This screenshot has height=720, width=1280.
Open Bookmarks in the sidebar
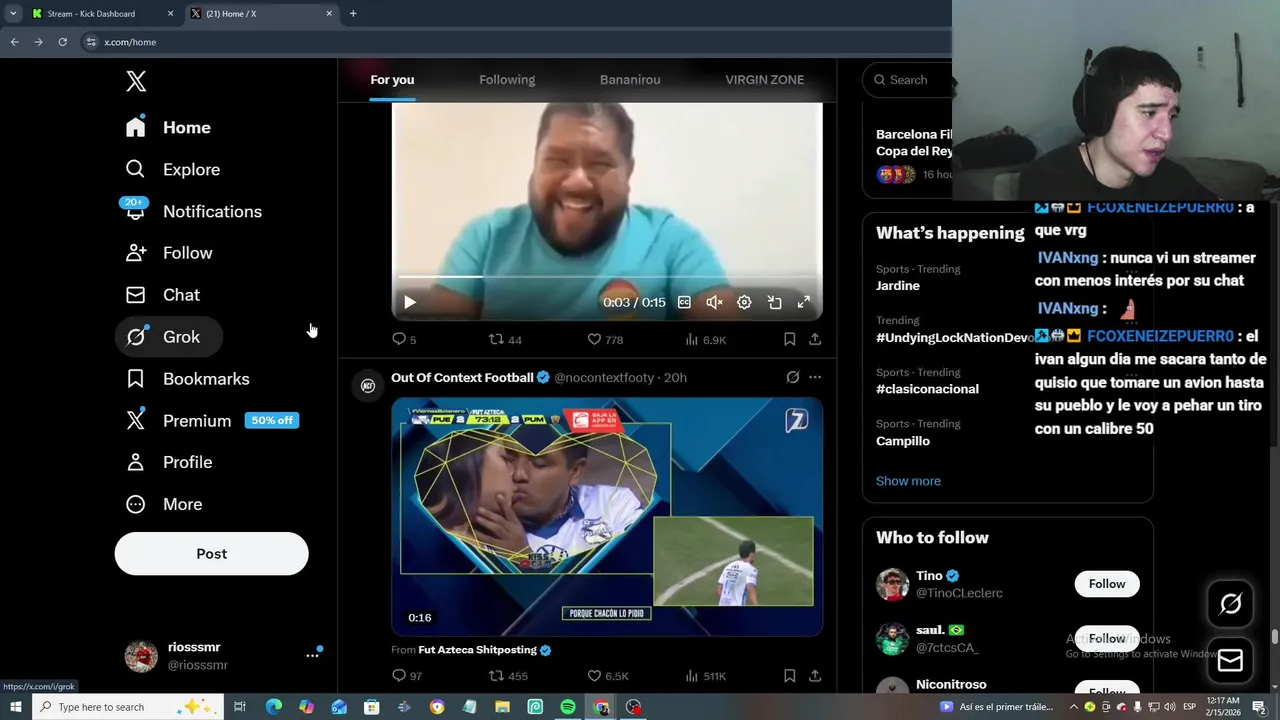coord(187,379)
